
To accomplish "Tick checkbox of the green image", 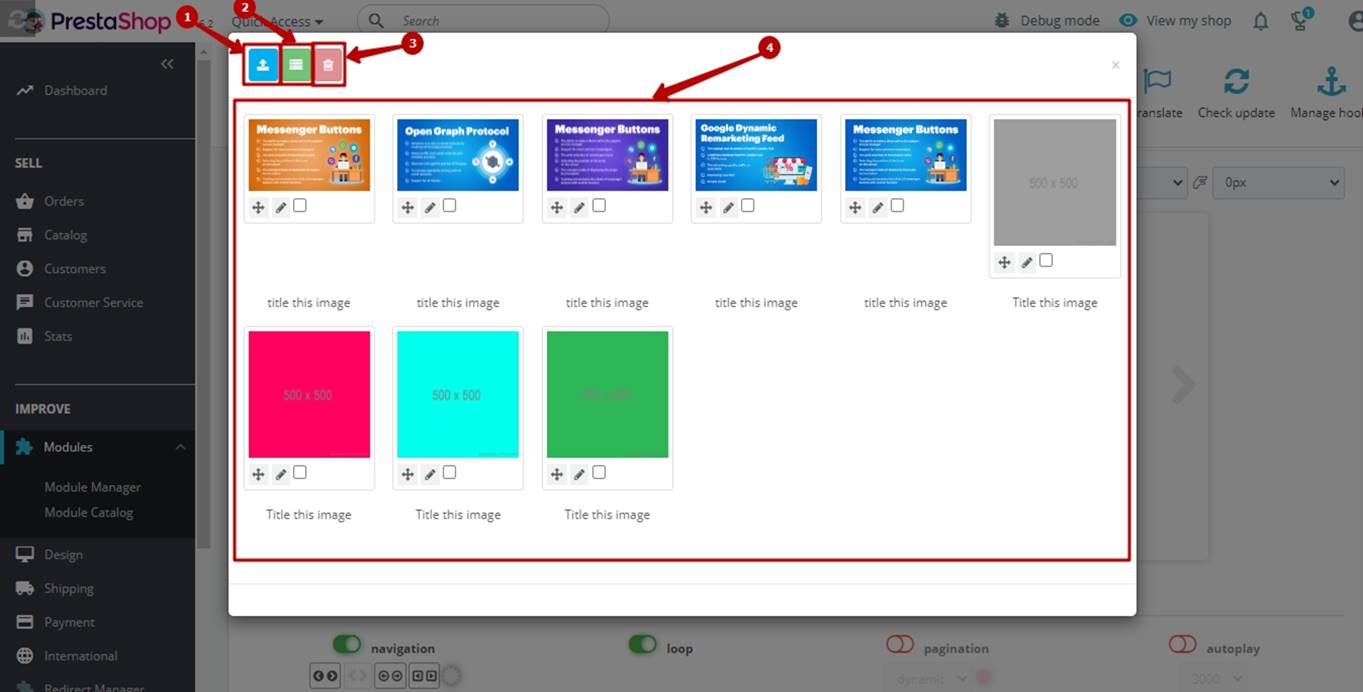I will coord(599,472).
